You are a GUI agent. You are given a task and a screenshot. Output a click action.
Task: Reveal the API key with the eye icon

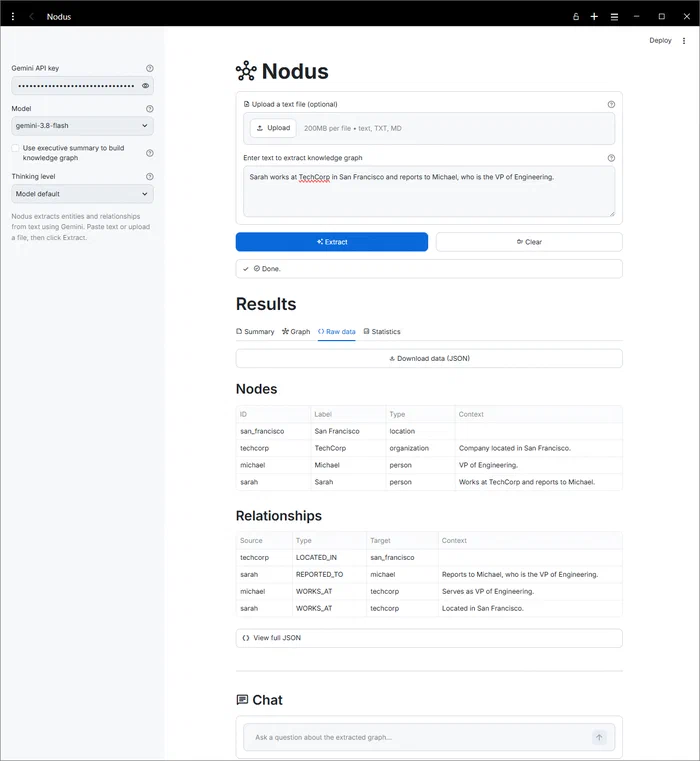point(145,85)
